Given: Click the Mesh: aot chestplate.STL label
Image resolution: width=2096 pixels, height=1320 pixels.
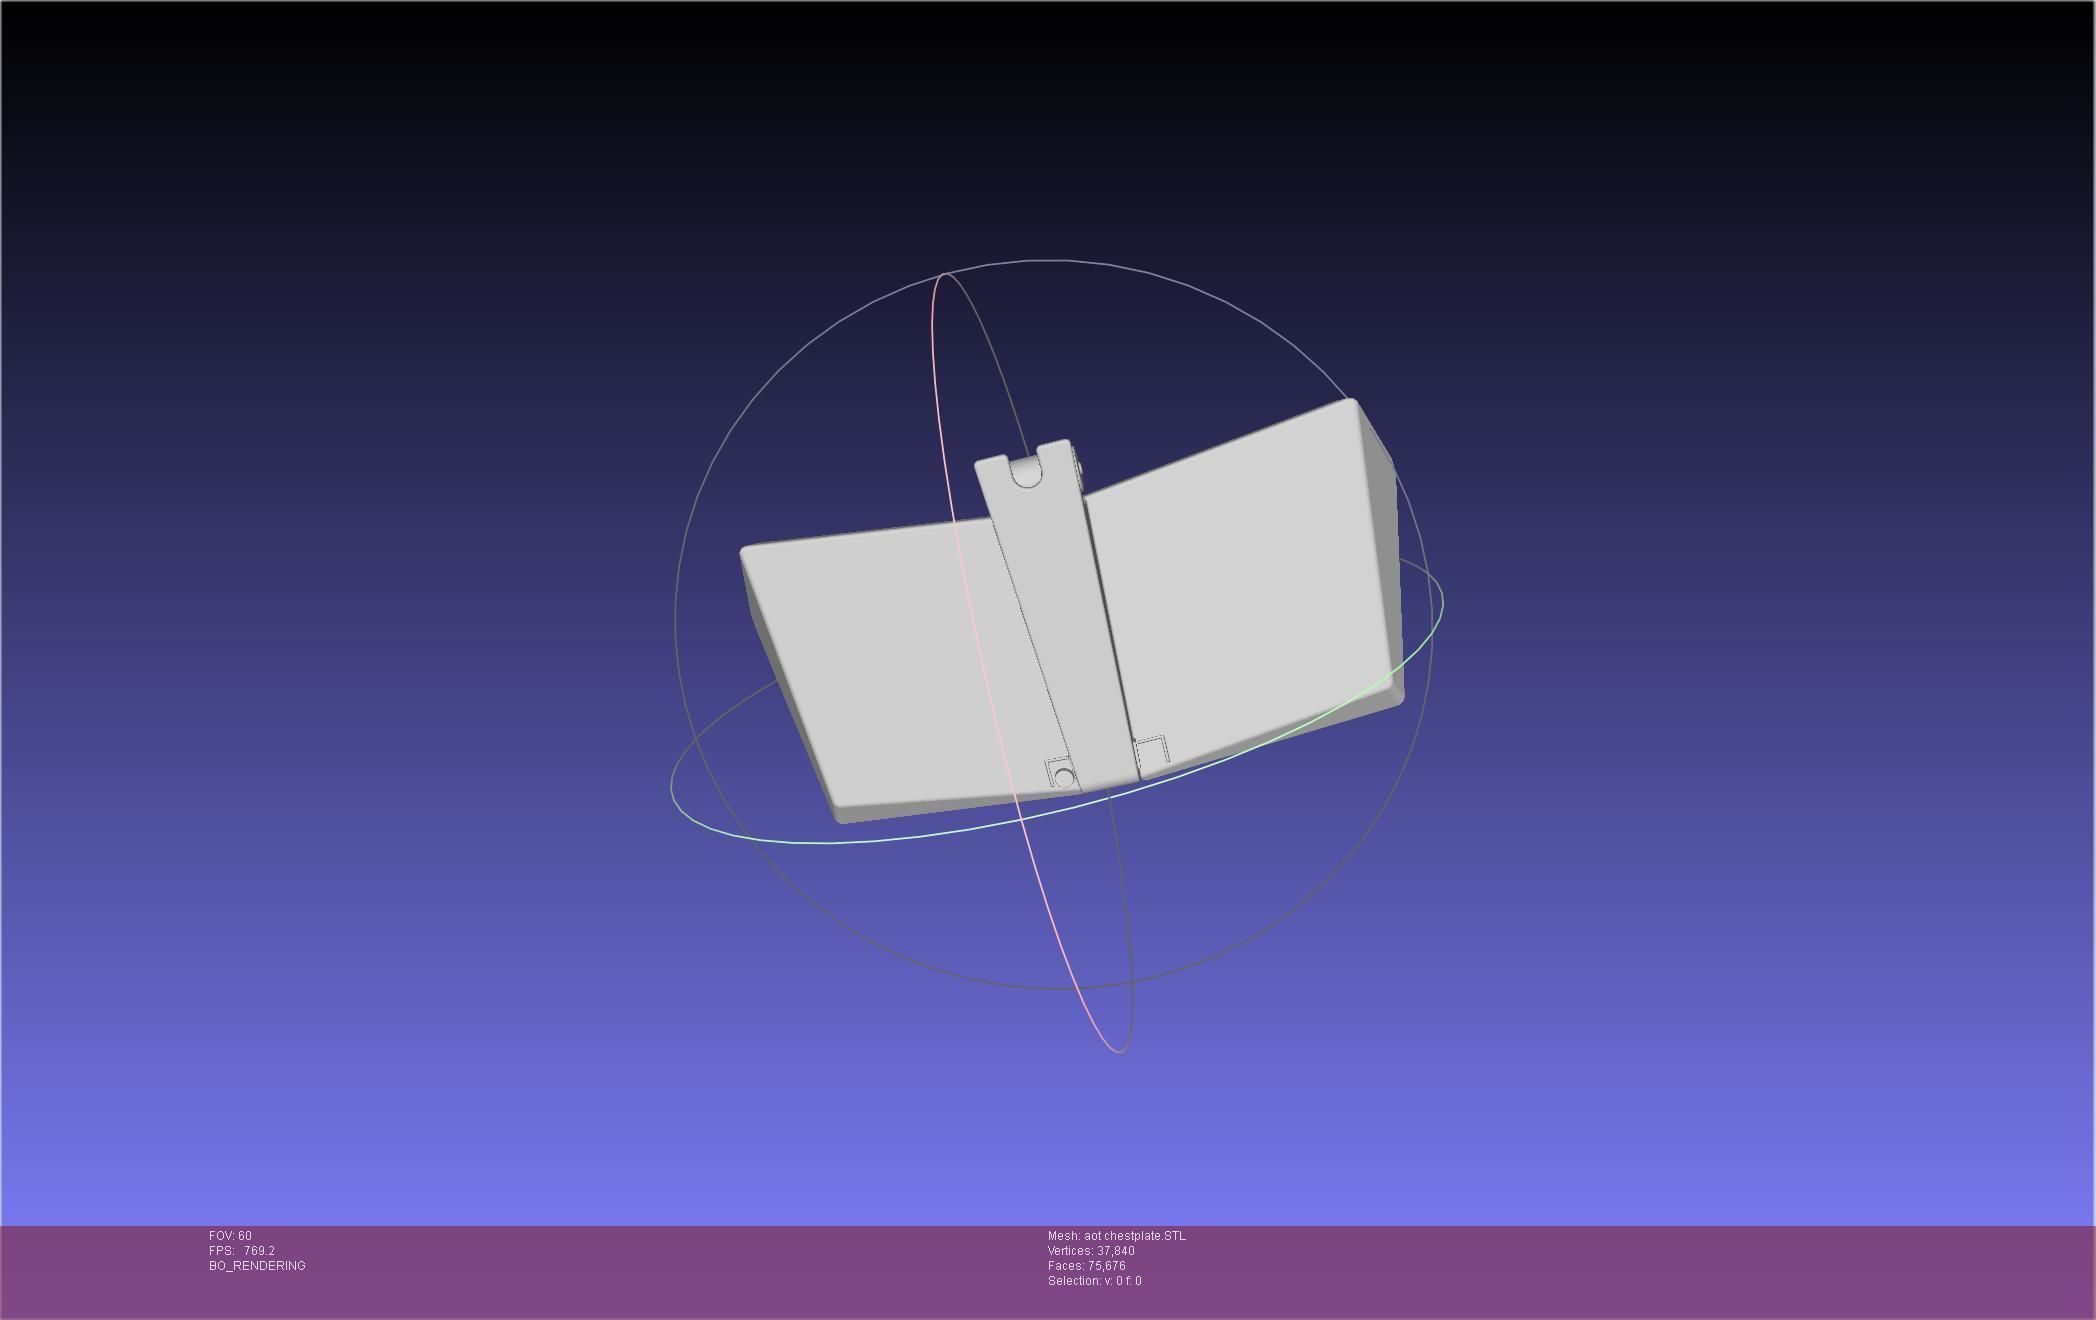Looking at the screenshot, I should (x=1116, y=1236).
